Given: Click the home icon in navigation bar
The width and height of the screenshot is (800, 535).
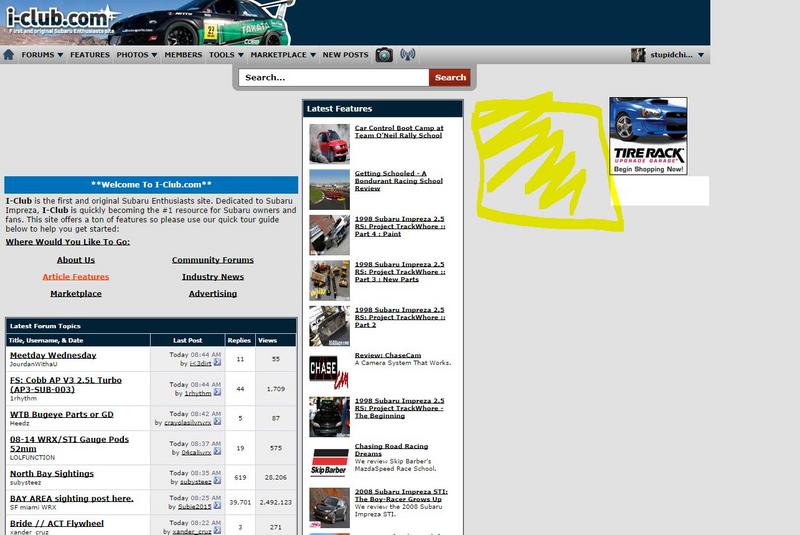Looking at the screenshot, I should pyautogui.click(x=9, y=55).
